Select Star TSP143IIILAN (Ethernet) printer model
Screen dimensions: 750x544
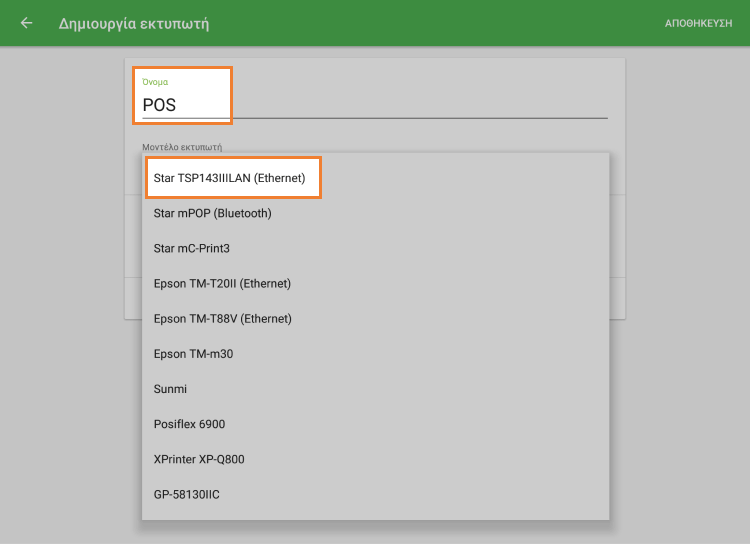tap(236, 178)
